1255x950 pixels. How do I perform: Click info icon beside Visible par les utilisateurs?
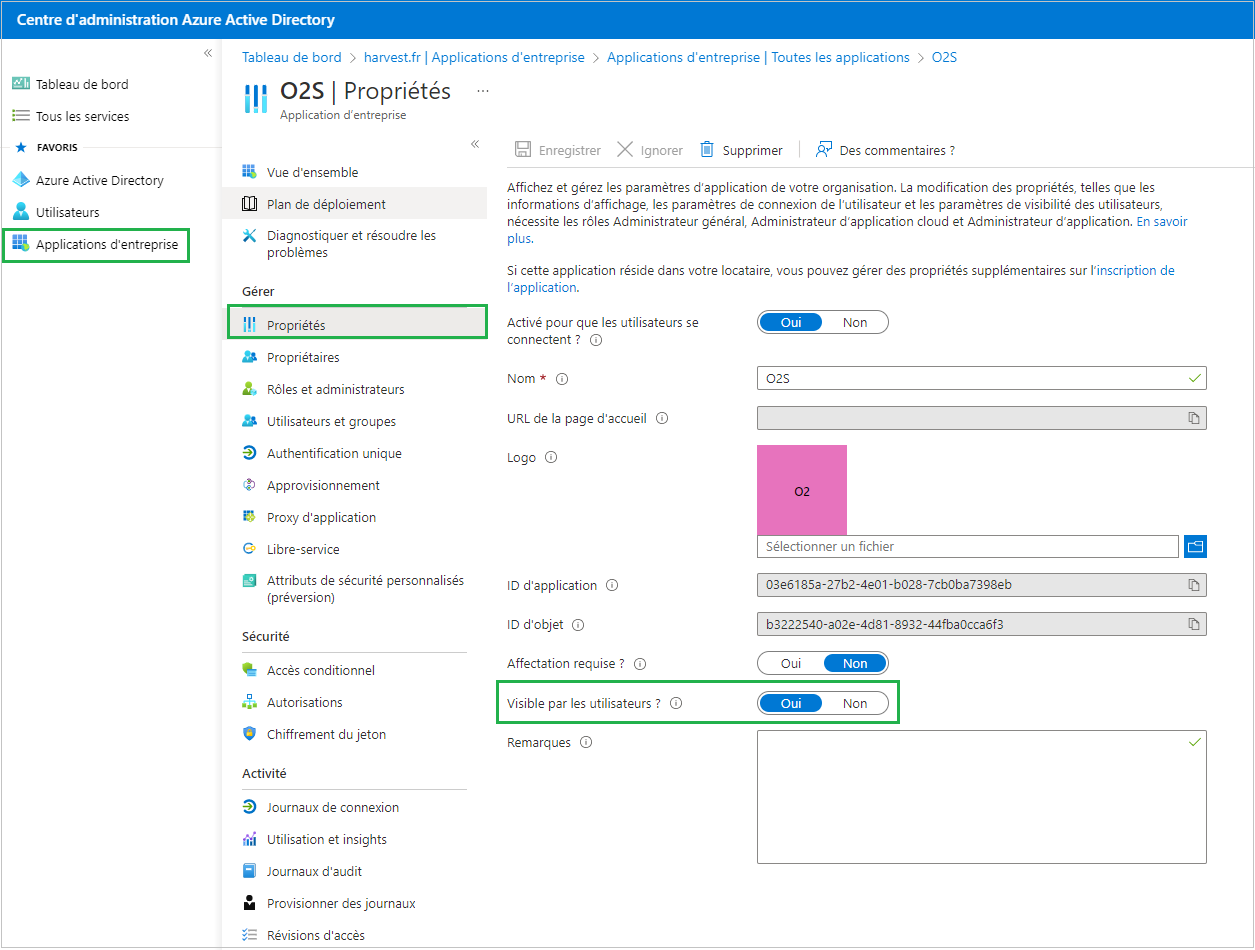click(676, 703)
